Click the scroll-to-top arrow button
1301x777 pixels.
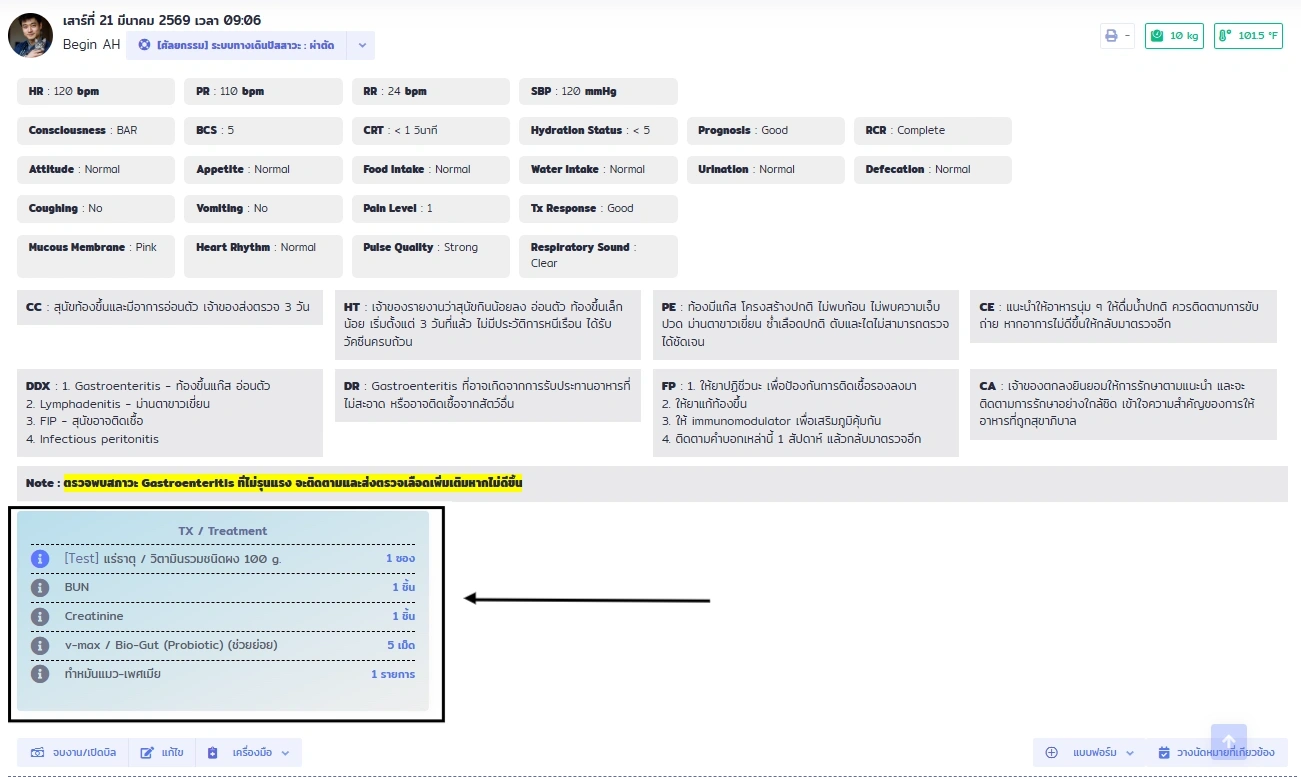pyautogui.click(x=1228, y=742)
